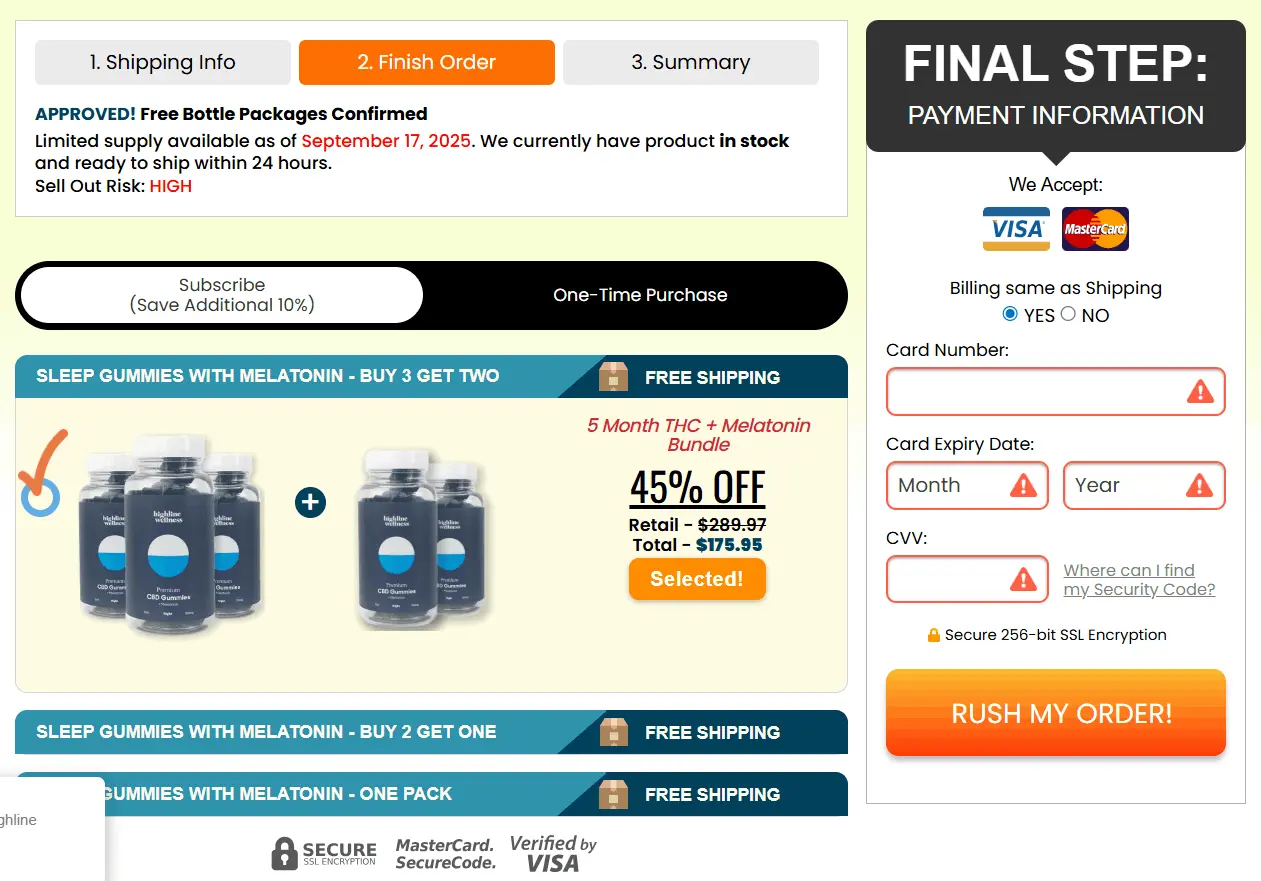The image size is (1261, 881).
Task: Switch to the Subscribe option
Action: coord(222,295)
